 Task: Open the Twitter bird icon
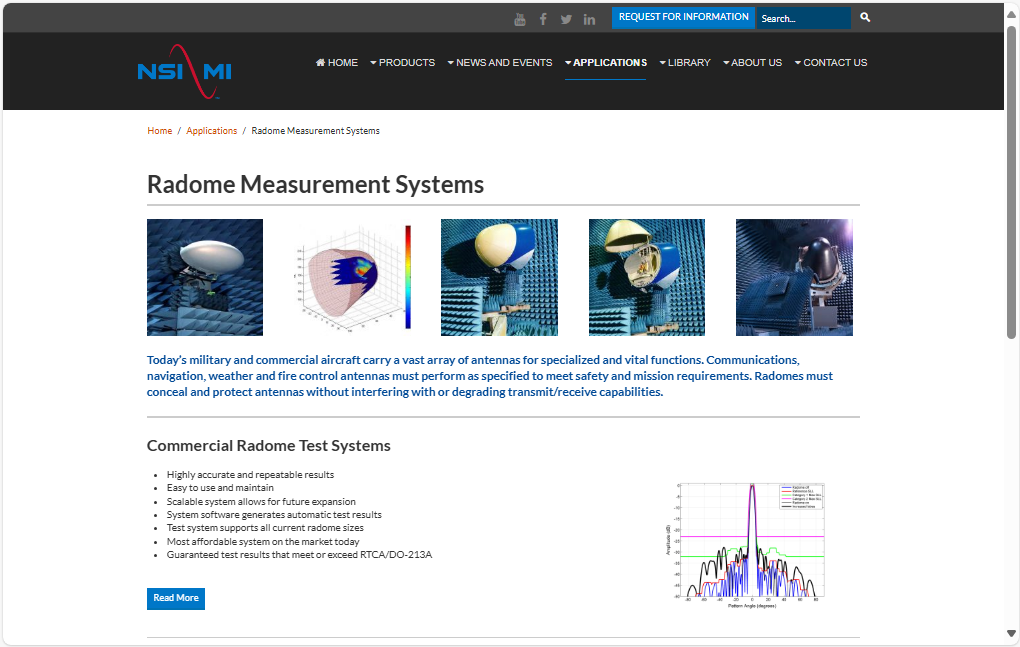point(566,19)
